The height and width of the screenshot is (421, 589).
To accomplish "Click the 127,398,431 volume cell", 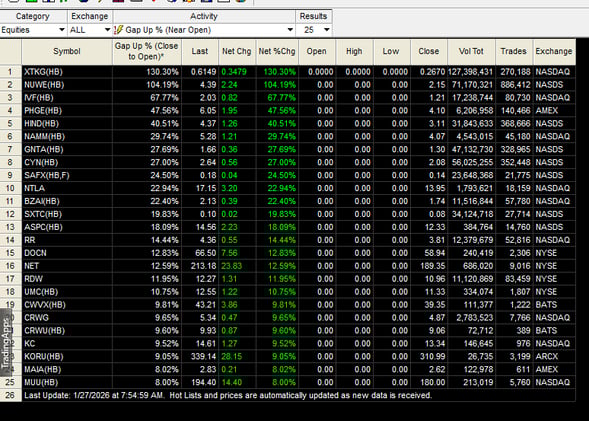I will pyautogui.click(x=470, y=72).
